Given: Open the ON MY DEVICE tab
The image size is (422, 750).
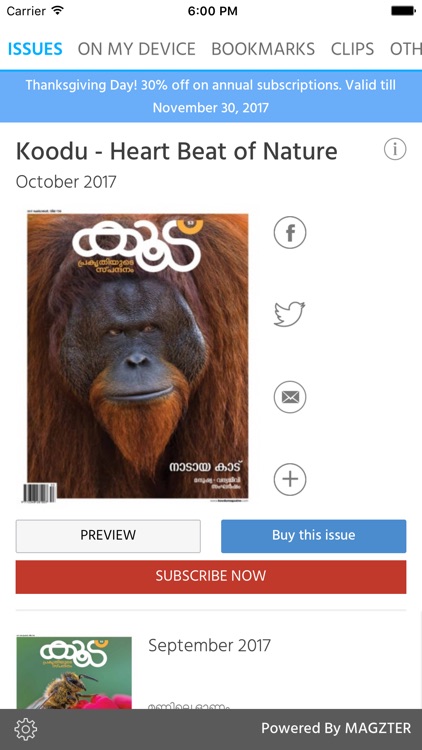Looking at the screenshot, I should pos(136,49).
